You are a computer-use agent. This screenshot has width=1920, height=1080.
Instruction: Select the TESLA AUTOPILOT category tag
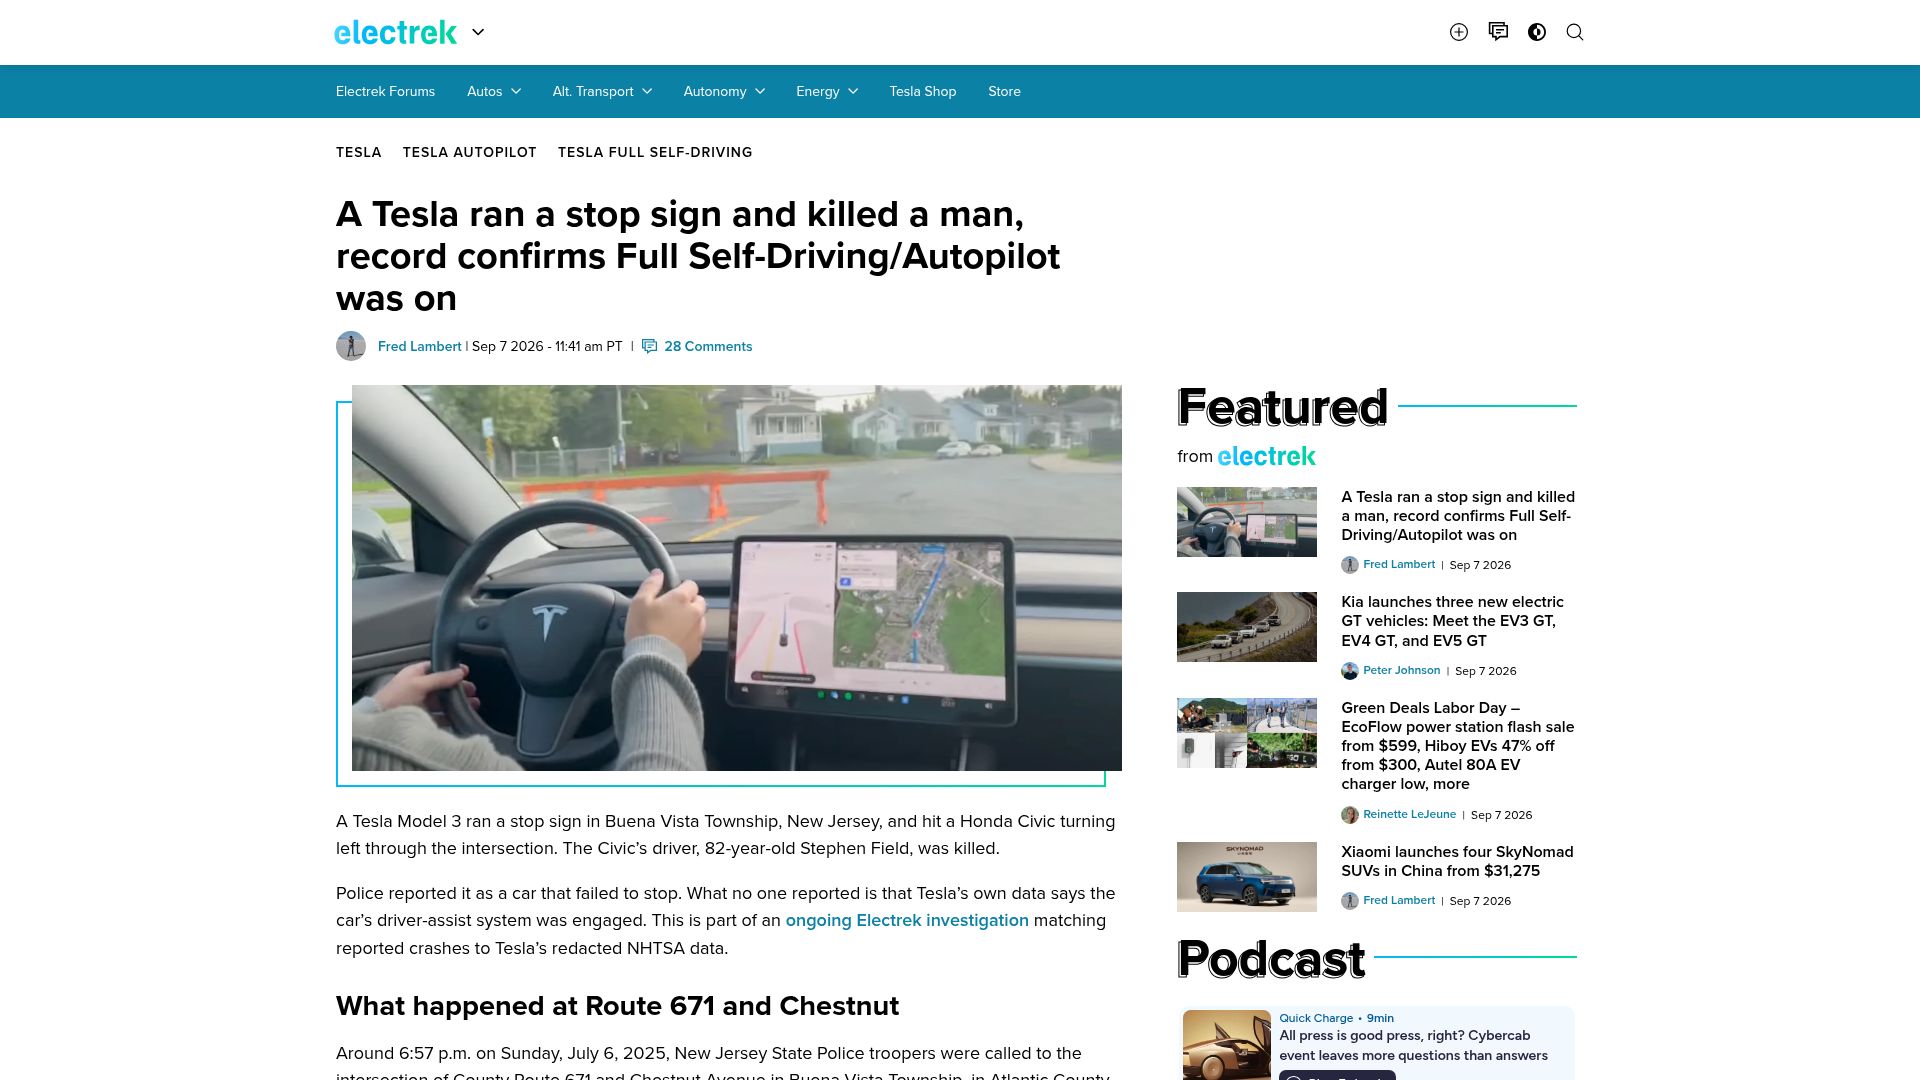coord(470,152)
